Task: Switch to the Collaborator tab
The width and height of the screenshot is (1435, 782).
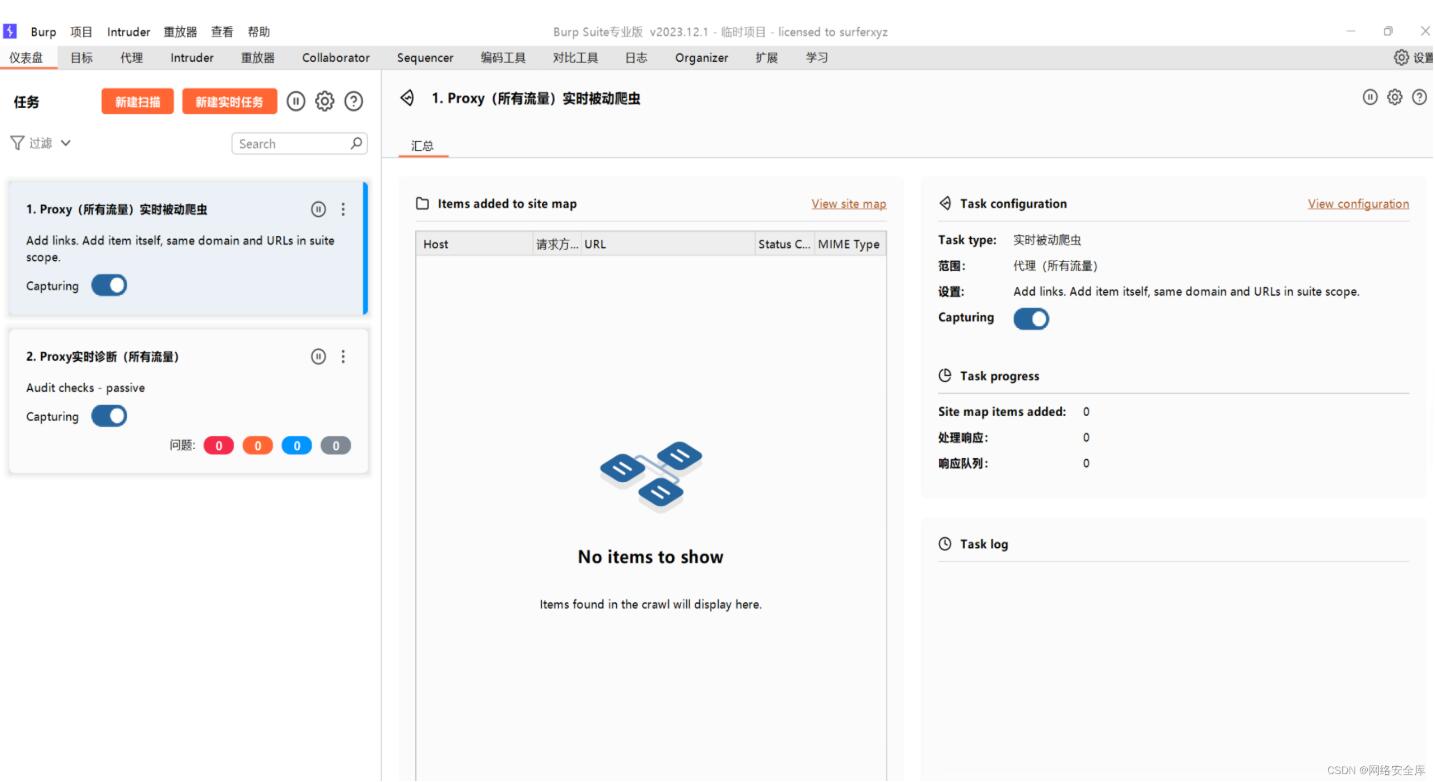Action: click(336, 58)
